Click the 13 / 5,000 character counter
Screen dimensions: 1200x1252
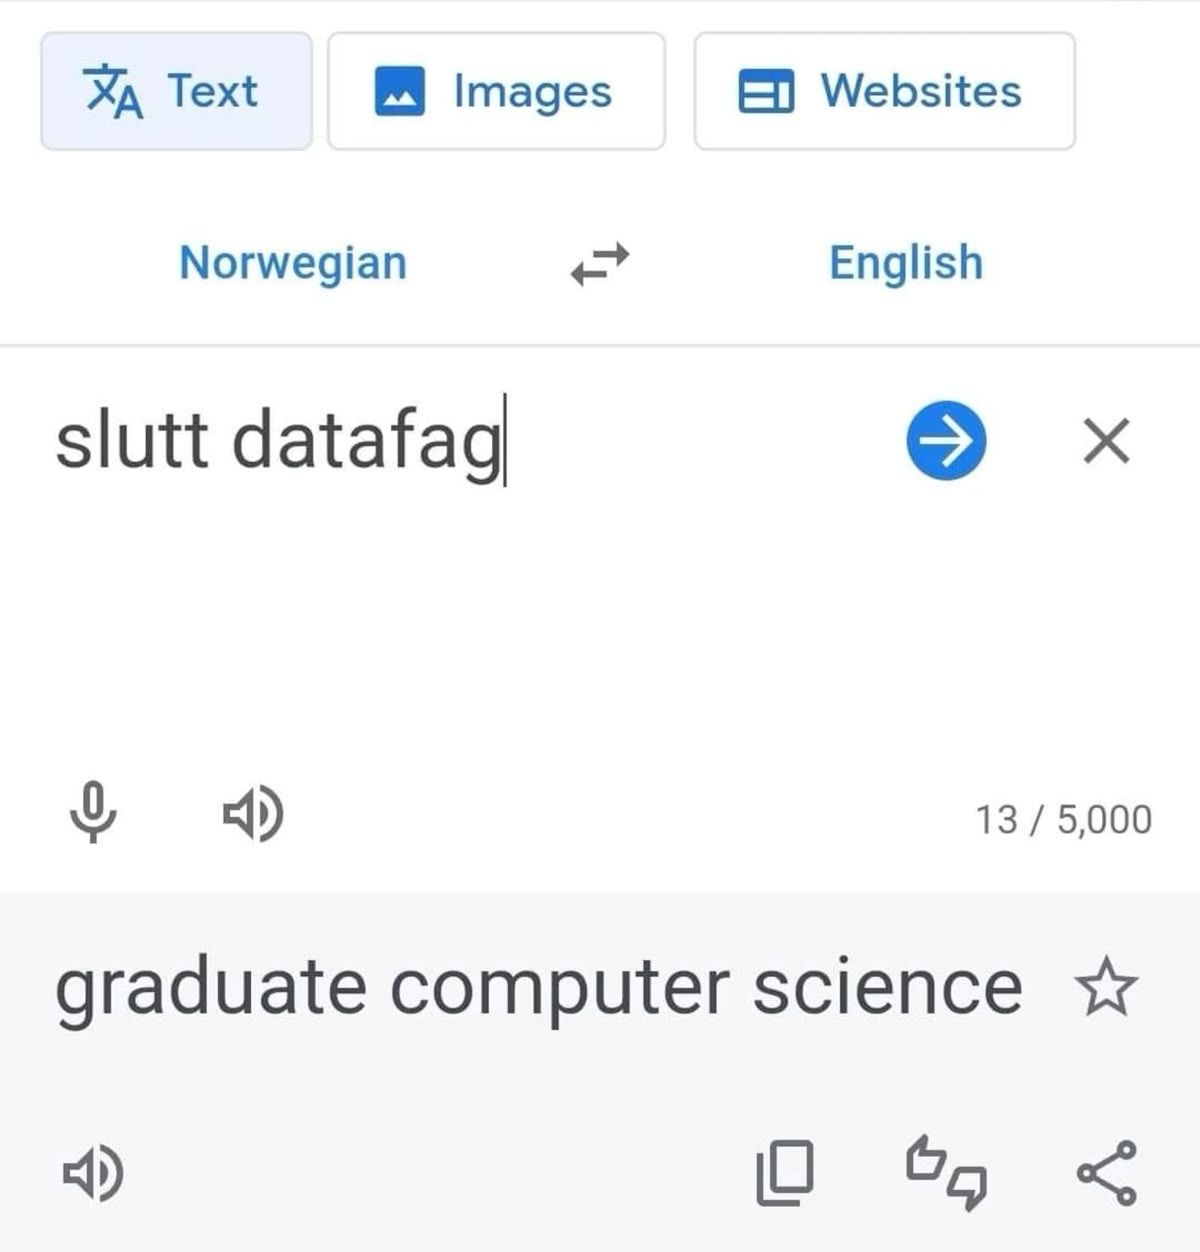1063,819
